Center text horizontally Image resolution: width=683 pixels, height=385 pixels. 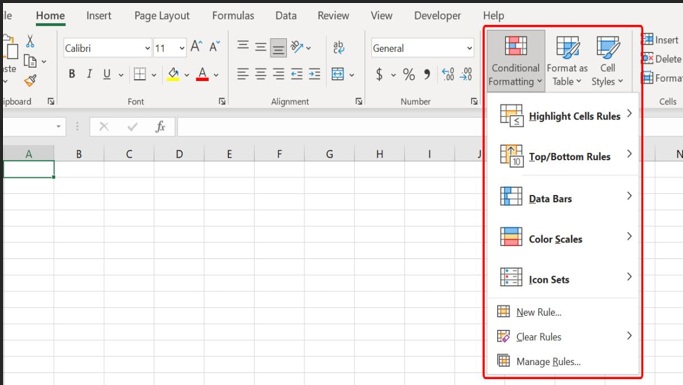pyautogui.click(x=260, y=74)
